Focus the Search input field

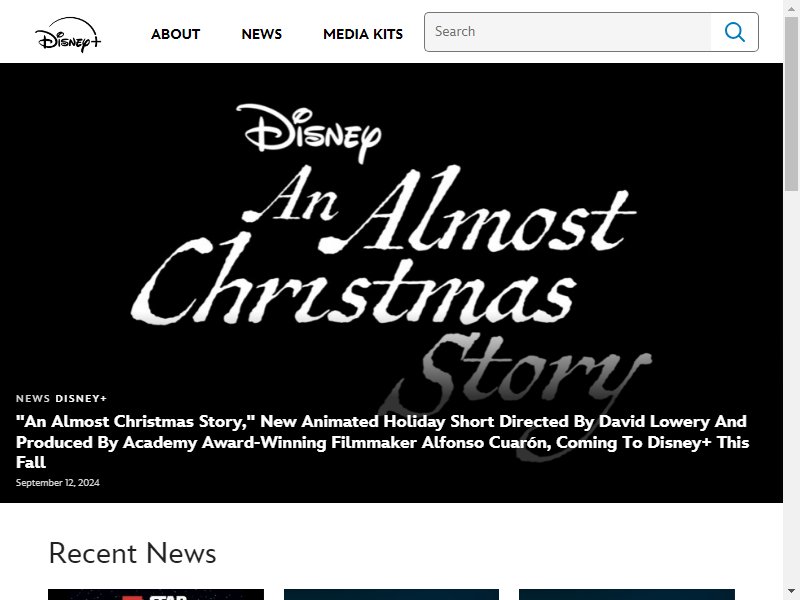tap(568, 32)
